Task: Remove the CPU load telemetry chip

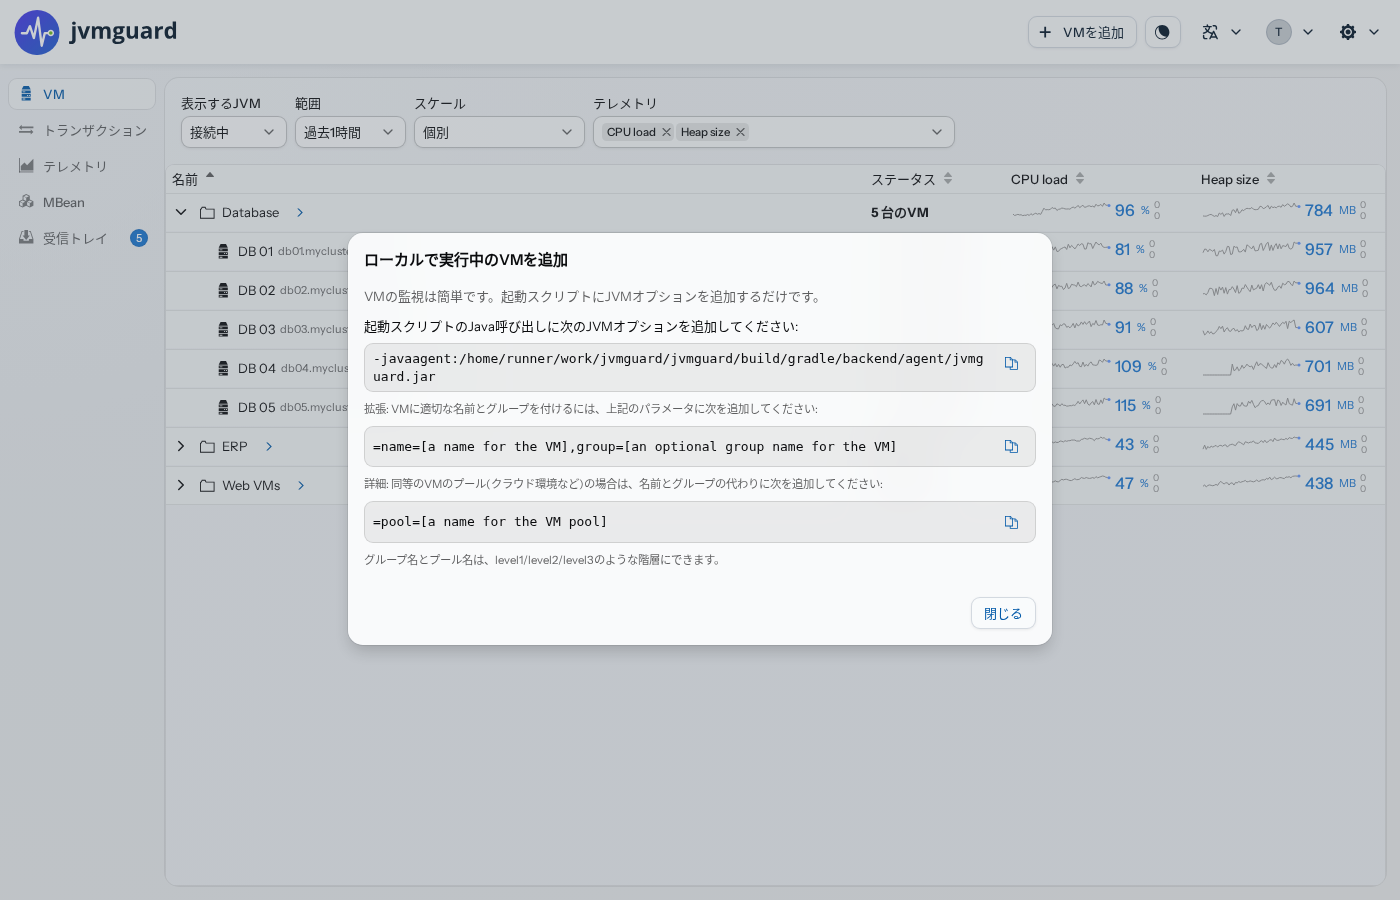Action: (x=666, y=132)
